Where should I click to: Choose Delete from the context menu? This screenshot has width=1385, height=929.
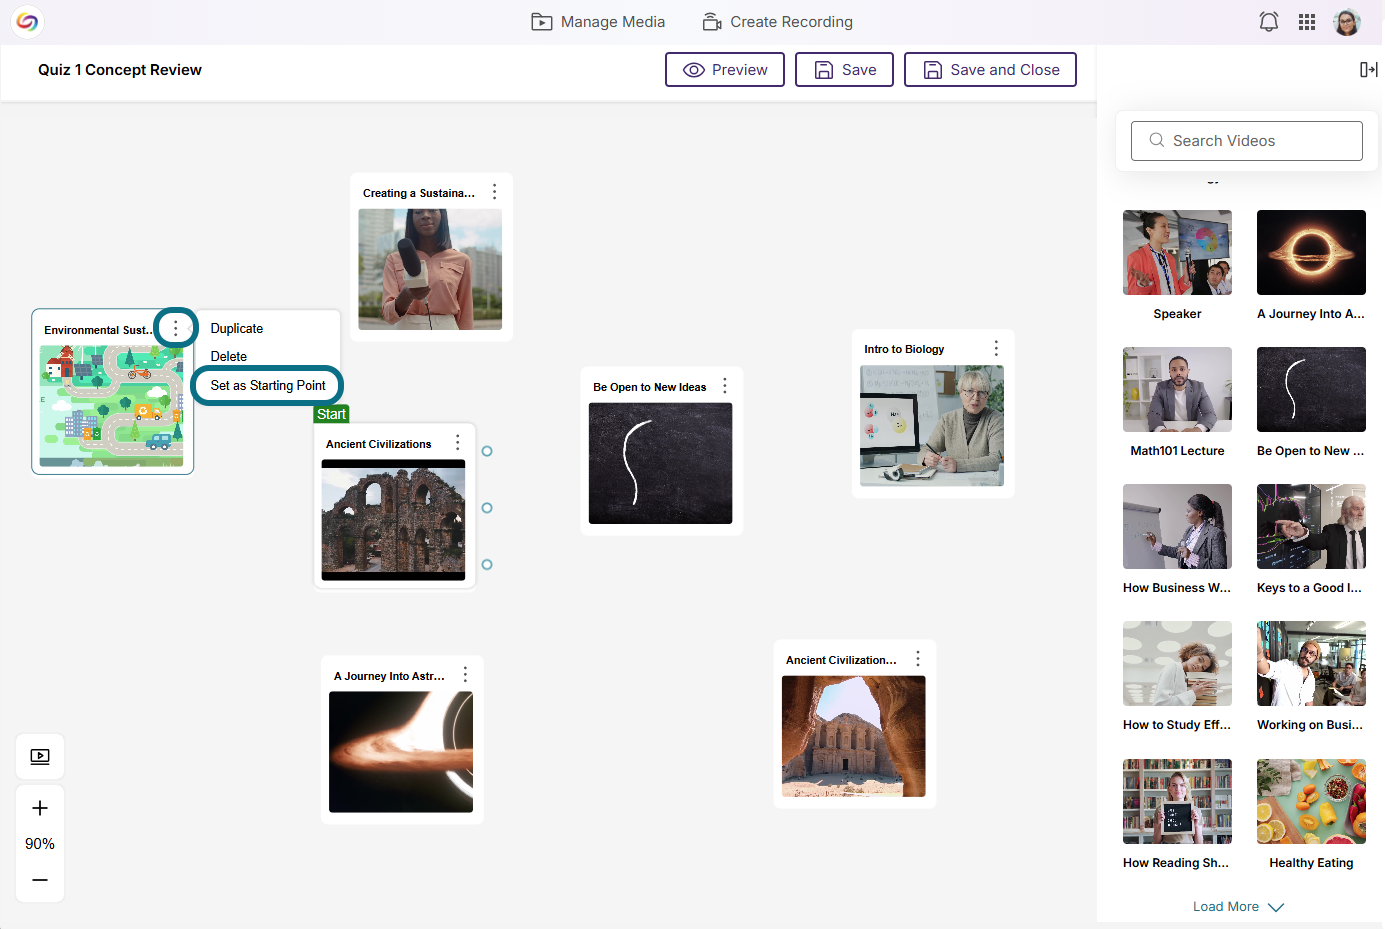click(229, 356)
